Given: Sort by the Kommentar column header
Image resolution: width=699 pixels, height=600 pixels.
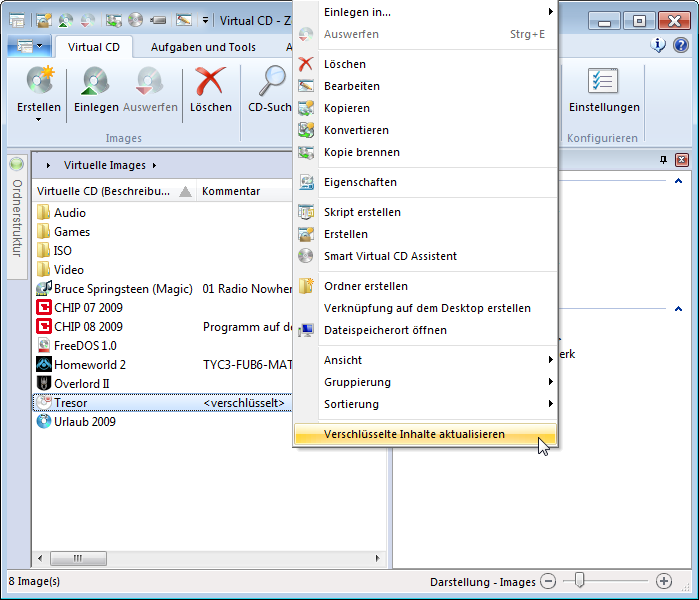Looking at the screenshot, I should [244, 191].
